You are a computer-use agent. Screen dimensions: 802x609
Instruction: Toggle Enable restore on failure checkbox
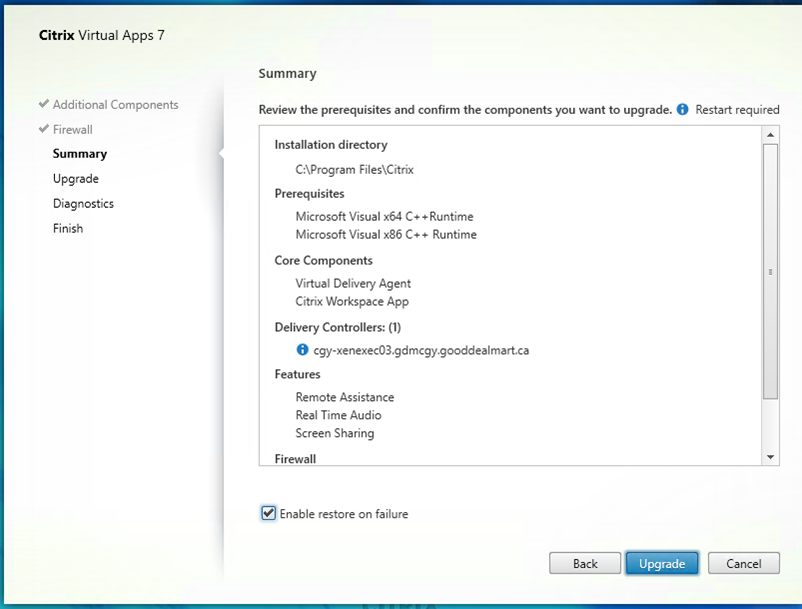coord(269,513)
